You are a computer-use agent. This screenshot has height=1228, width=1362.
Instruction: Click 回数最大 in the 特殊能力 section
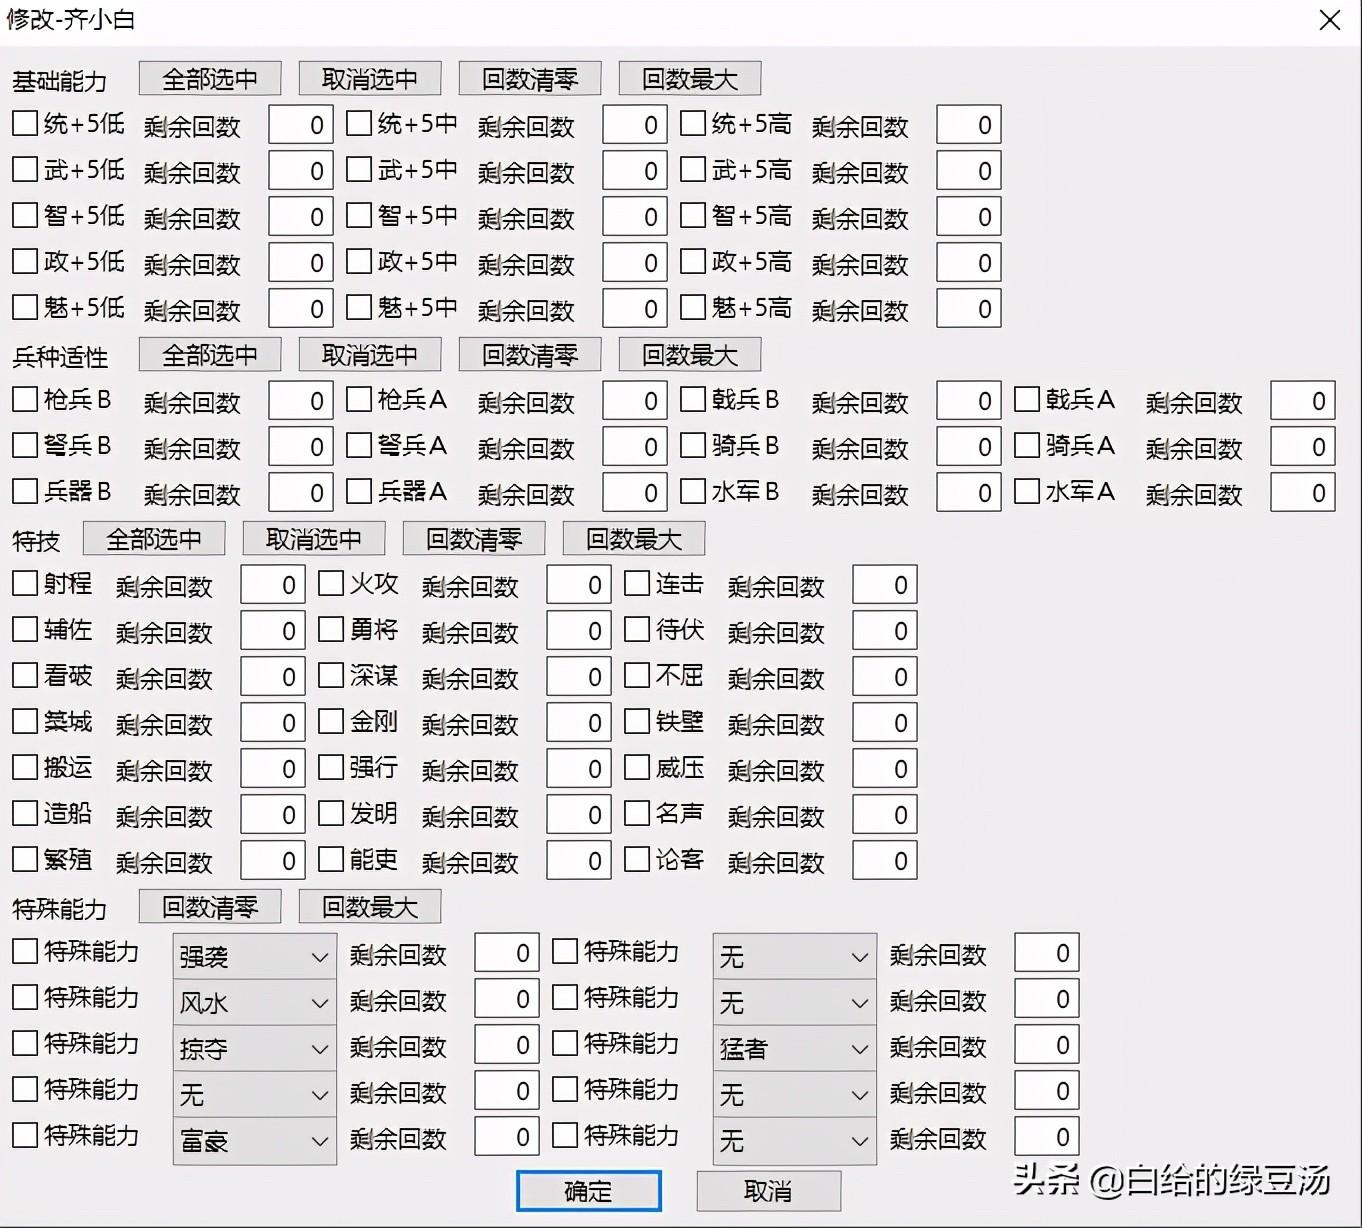(369, 906)
